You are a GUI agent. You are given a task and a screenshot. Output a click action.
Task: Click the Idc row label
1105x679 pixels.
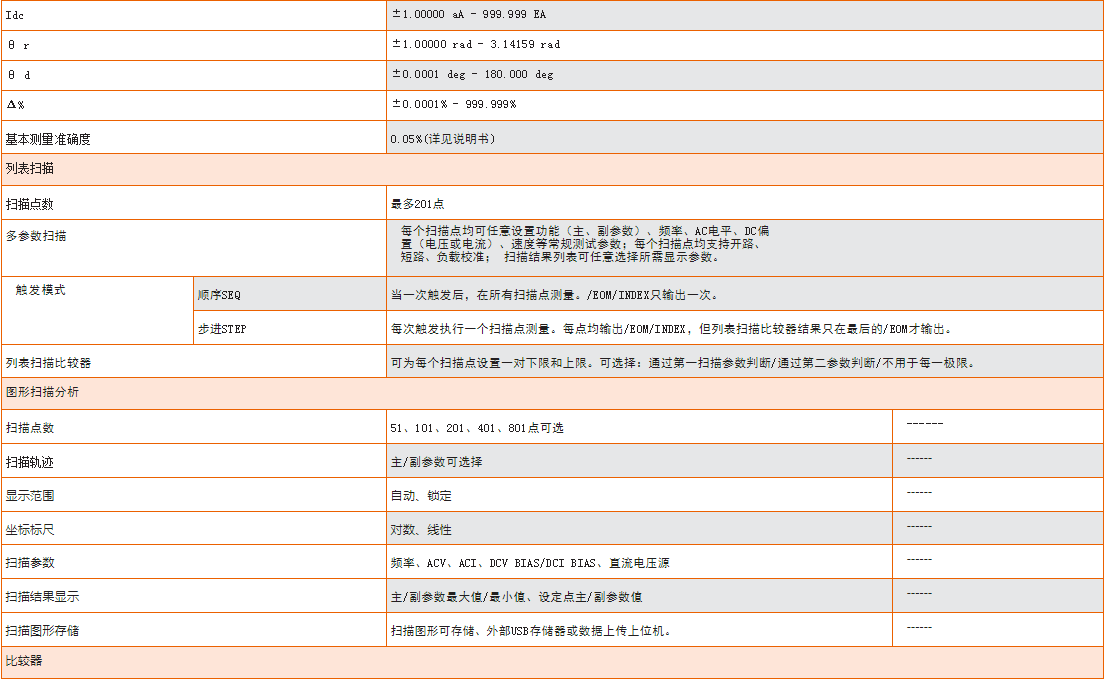pyautogui.click(x=16, y=15)
